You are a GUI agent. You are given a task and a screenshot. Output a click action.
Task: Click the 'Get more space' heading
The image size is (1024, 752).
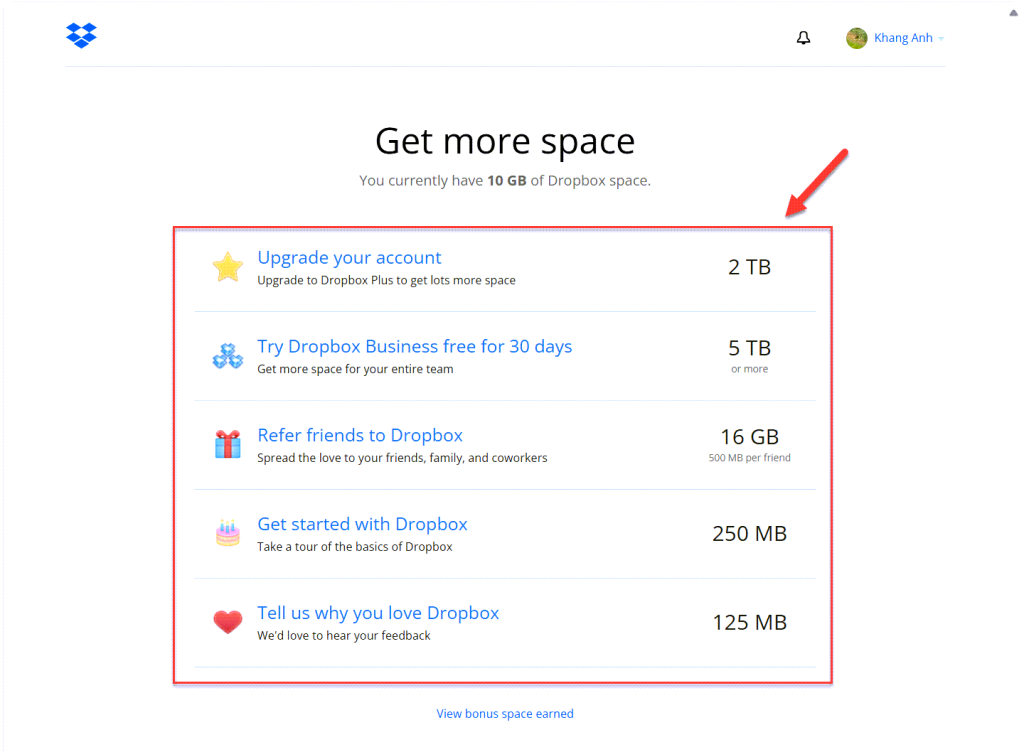click(x=505, y=141)
